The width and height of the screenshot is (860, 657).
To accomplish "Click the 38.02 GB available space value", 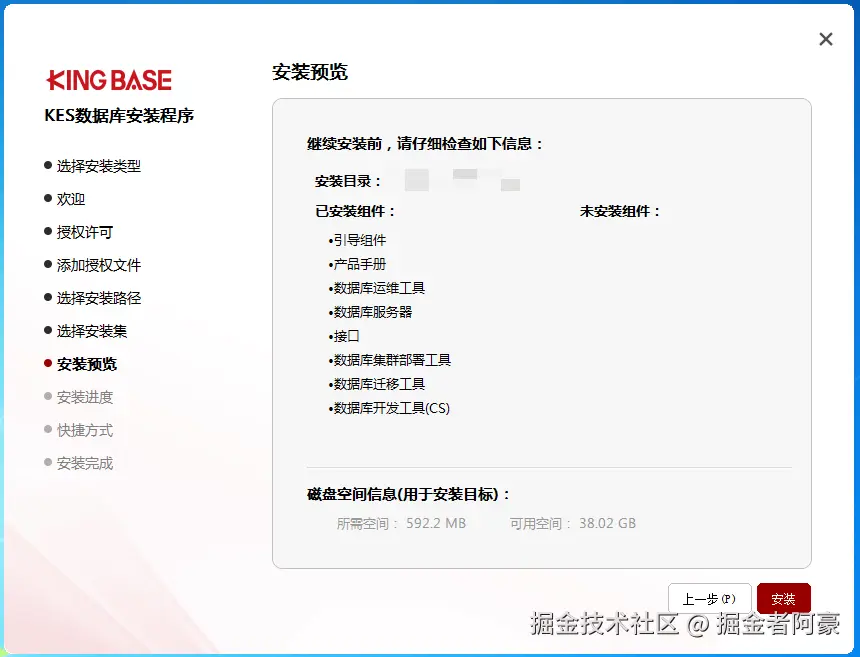I will [608, 523].
